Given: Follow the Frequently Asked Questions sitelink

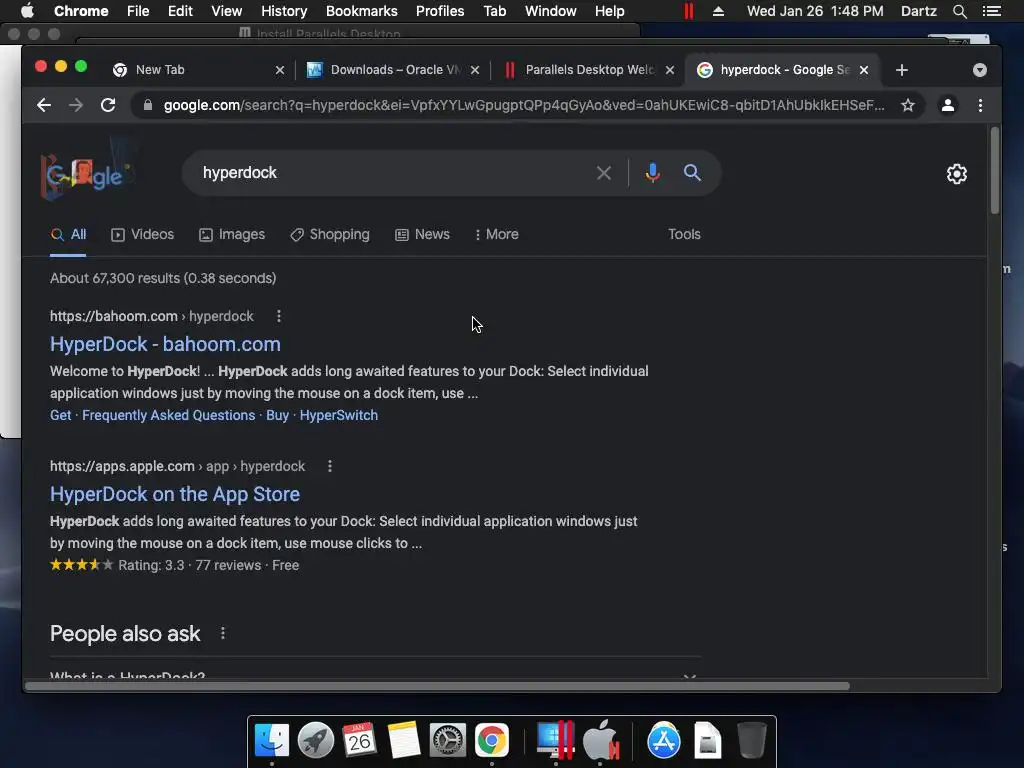Looking at the screenshot, I should (x=168, y=415).
